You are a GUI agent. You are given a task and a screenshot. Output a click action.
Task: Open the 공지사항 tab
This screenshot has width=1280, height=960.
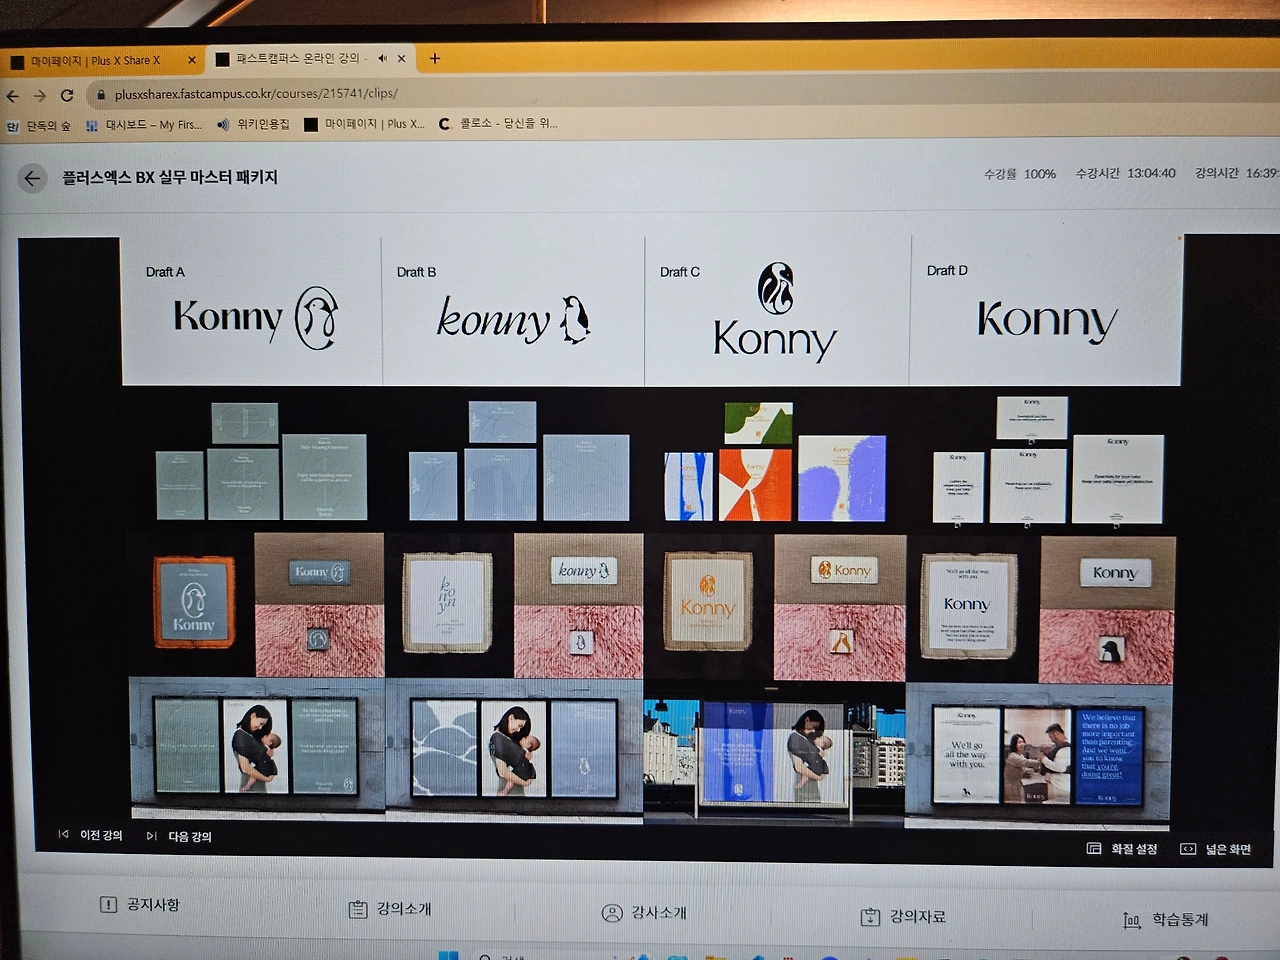(140, 905)
